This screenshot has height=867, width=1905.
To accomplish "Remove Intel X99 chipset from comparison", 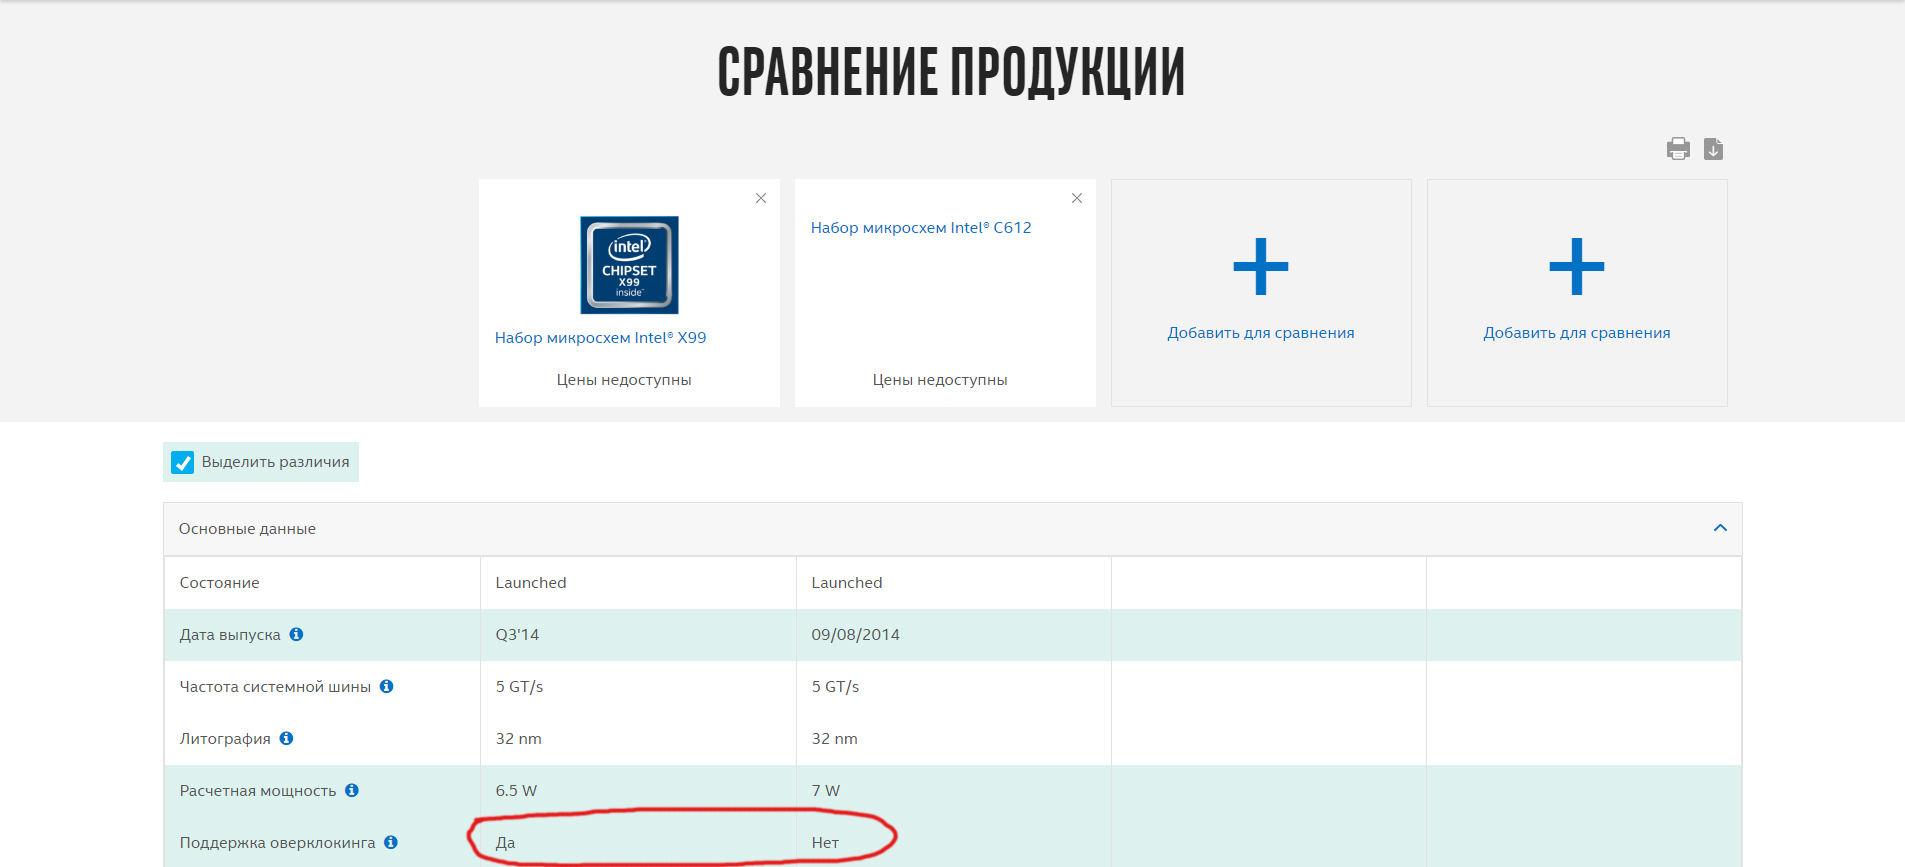I will 761,198.
